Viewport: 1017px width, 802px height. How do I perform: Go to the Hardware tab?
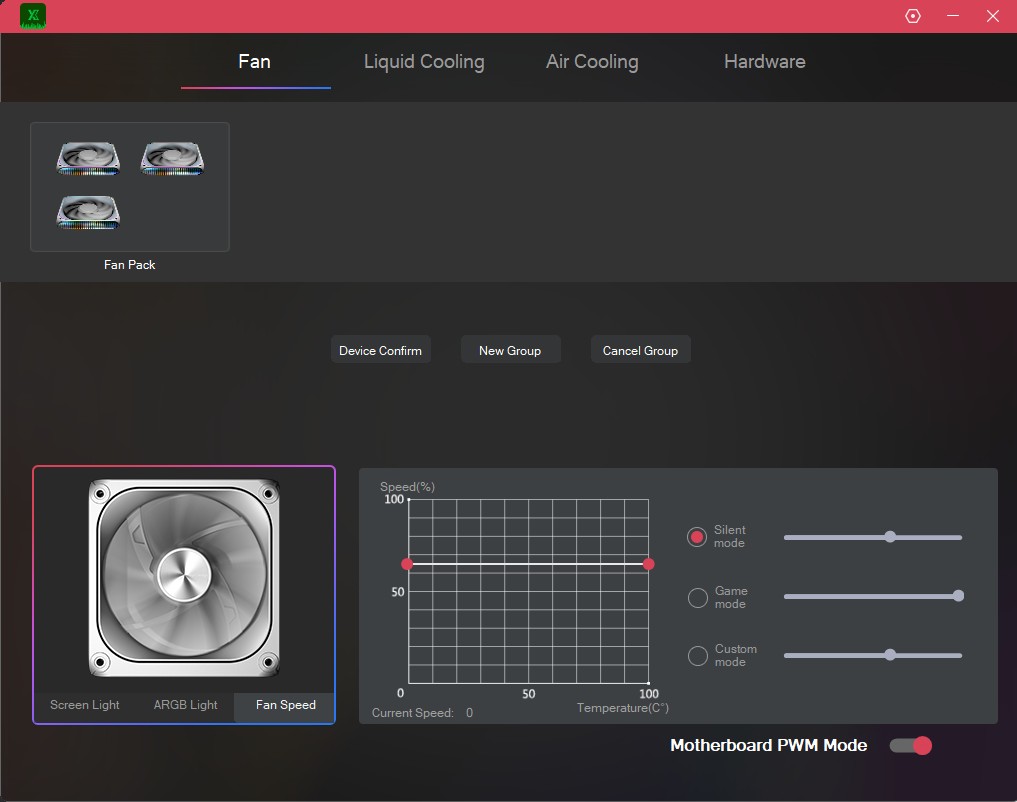coord(765,62)
